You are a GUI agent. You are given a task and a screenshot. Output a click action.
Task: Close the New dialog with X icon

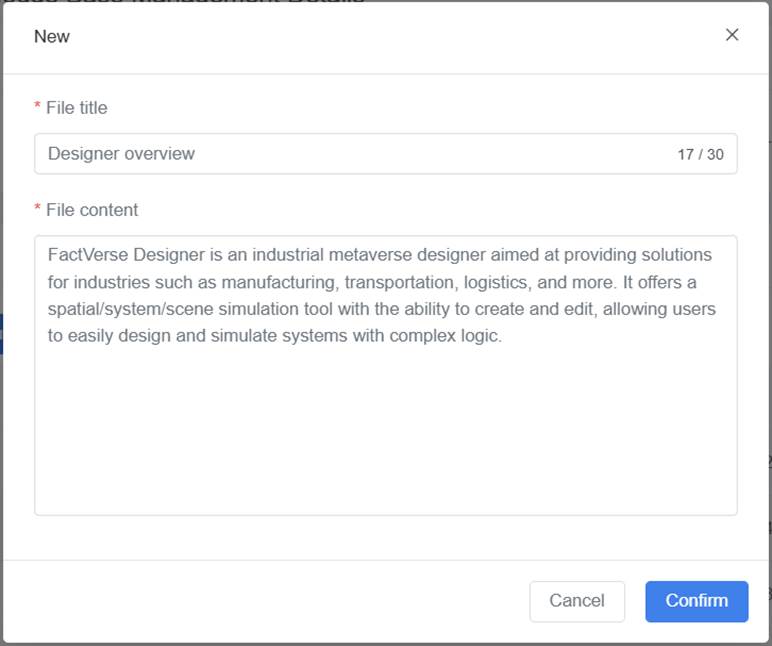click(x=732, y=35)
